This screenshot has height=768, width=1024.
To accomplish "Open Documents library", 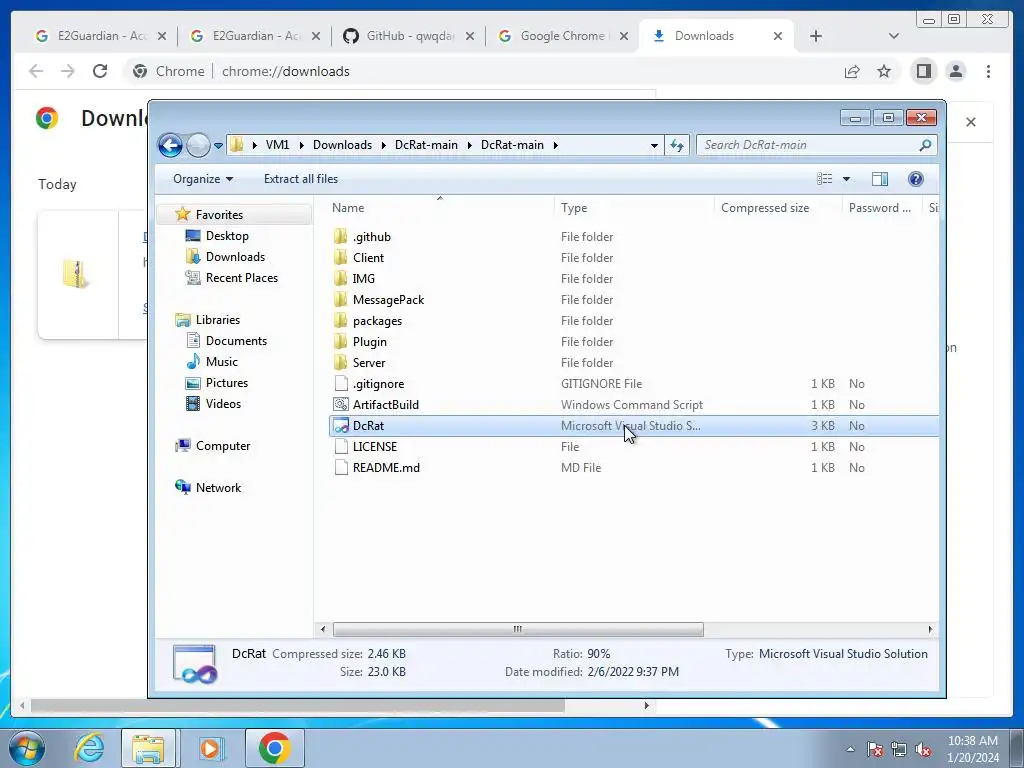I will 236,341.
